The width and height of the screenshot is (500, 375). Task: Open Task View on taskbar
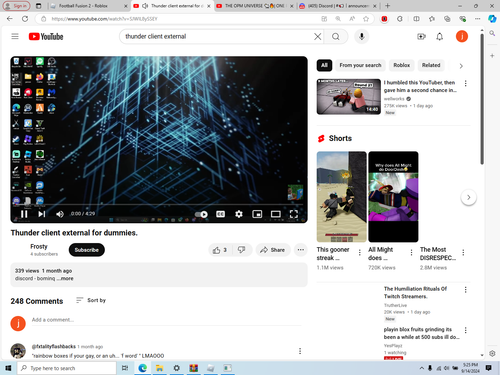coord(125,368)
